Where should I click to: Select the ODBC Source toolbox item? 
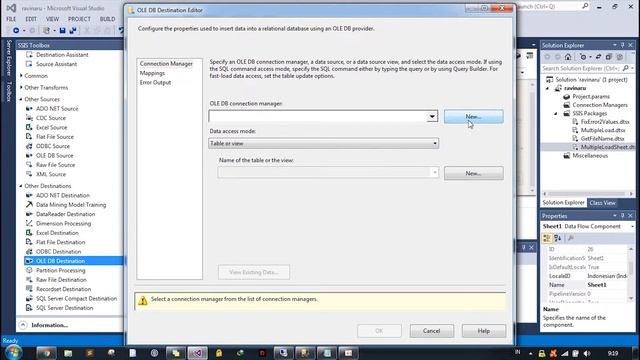coord(53,146)
